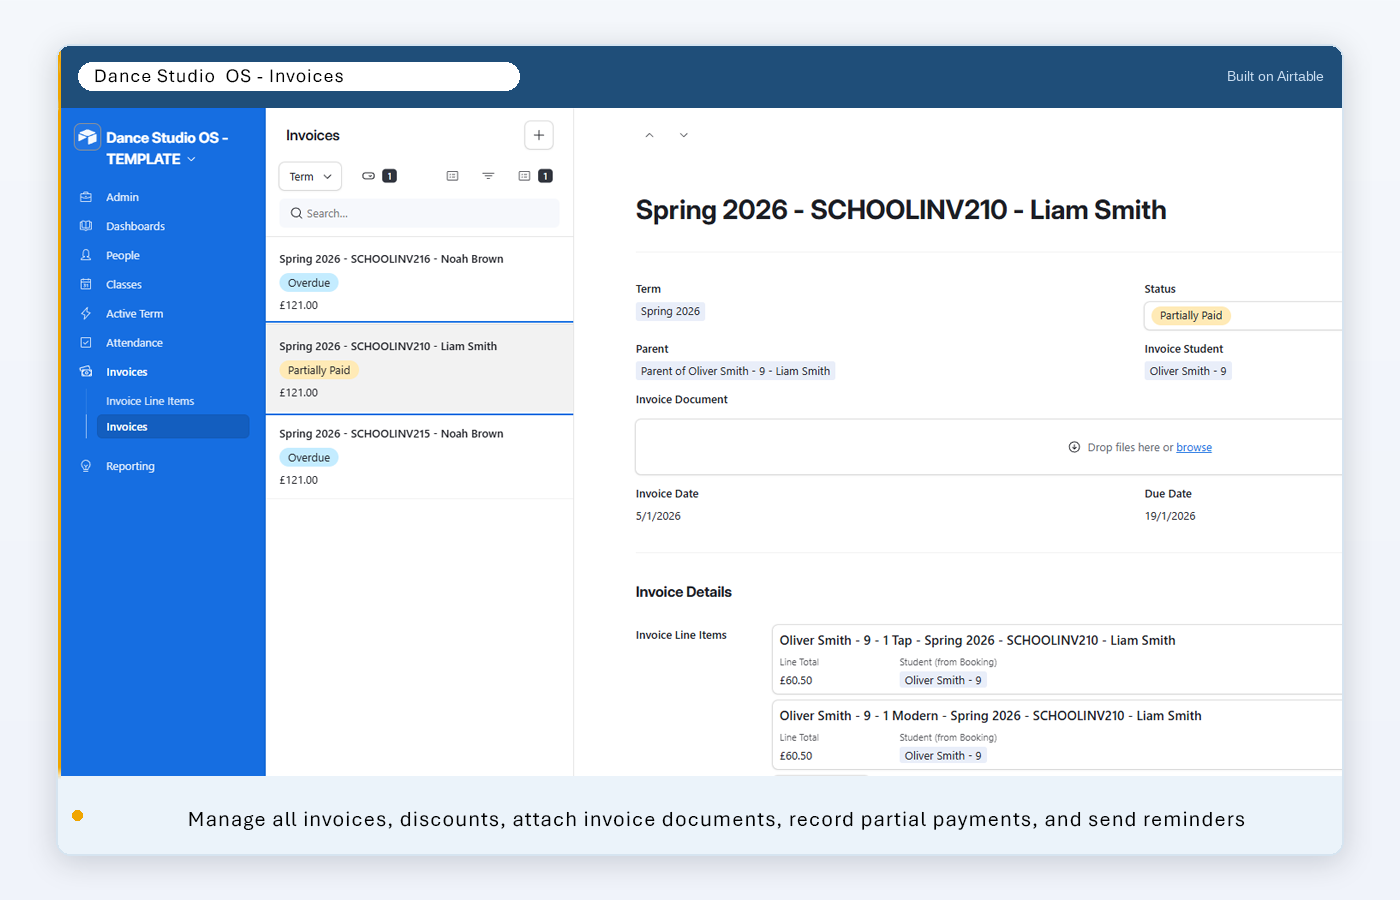Viewport: 1400px width, 900px height.
Task: Click the record title Spring 2026 - SCHOOLINV210
Action: click(901, 210)
